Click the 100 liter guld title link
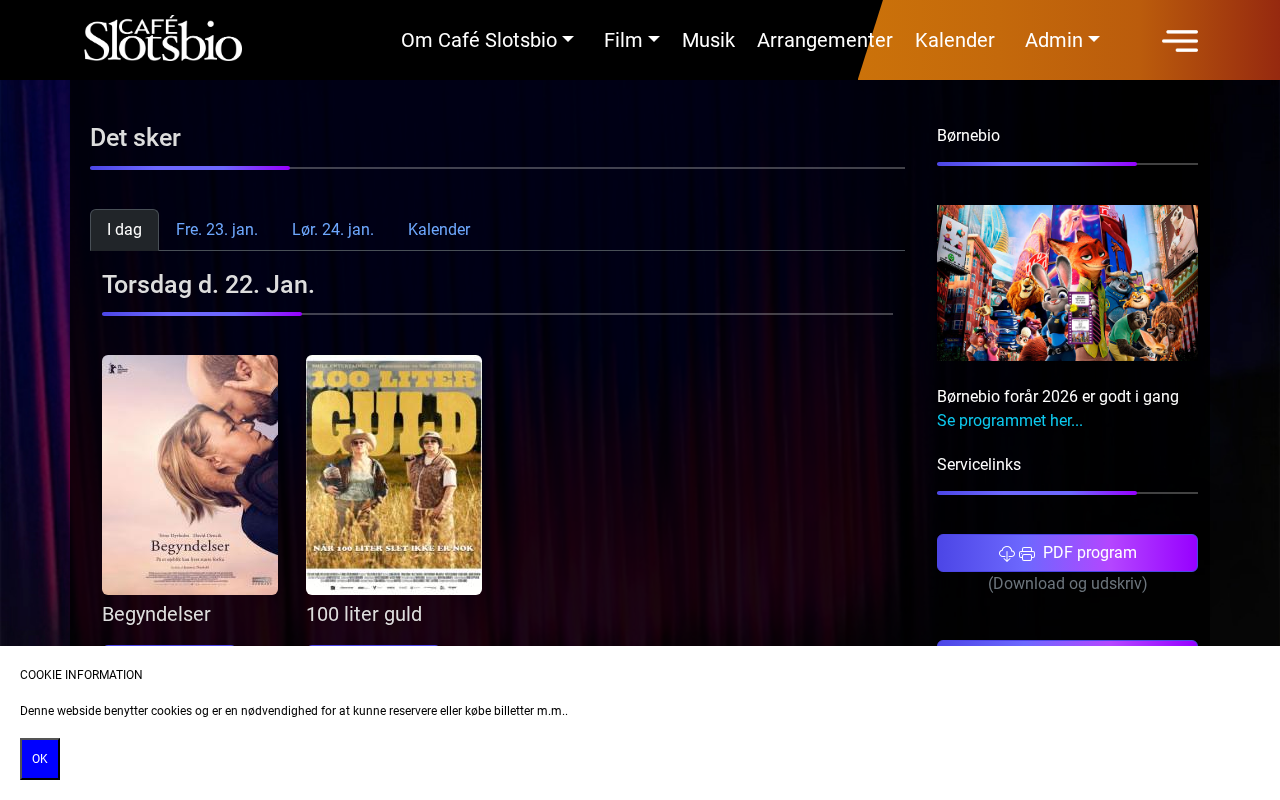The height and width of the screenshot is (800, 1280). pyautogui.click(x=364, y=614)
